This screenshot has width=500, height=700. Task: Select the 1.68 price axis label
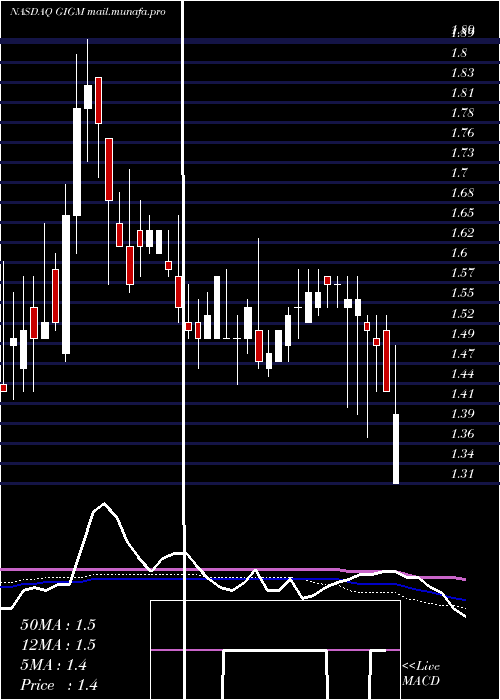[462, 193]
